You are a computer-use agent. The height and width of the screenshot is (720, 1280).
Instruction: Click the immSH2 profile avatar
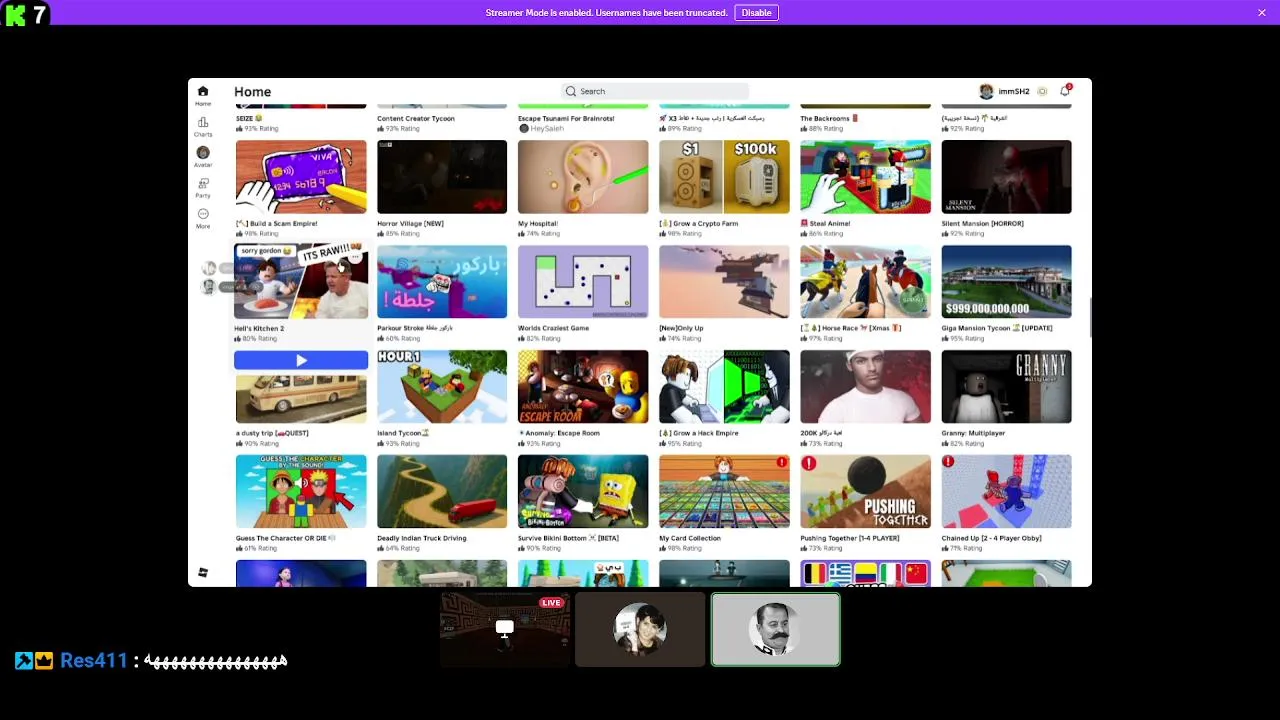(986, 91)
